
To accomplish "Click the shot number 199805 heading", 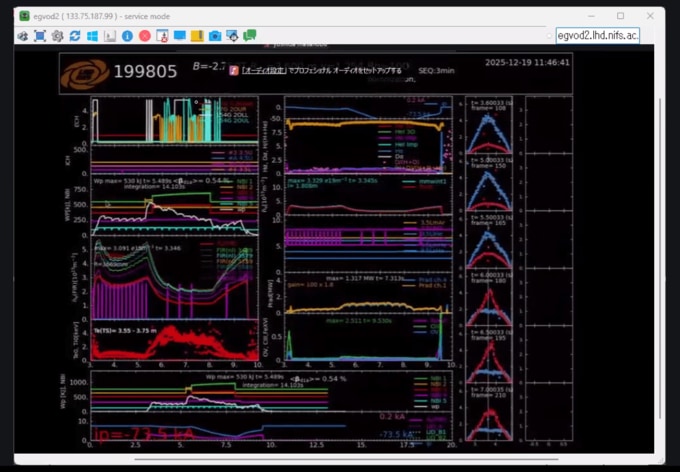I will (145, 71).
